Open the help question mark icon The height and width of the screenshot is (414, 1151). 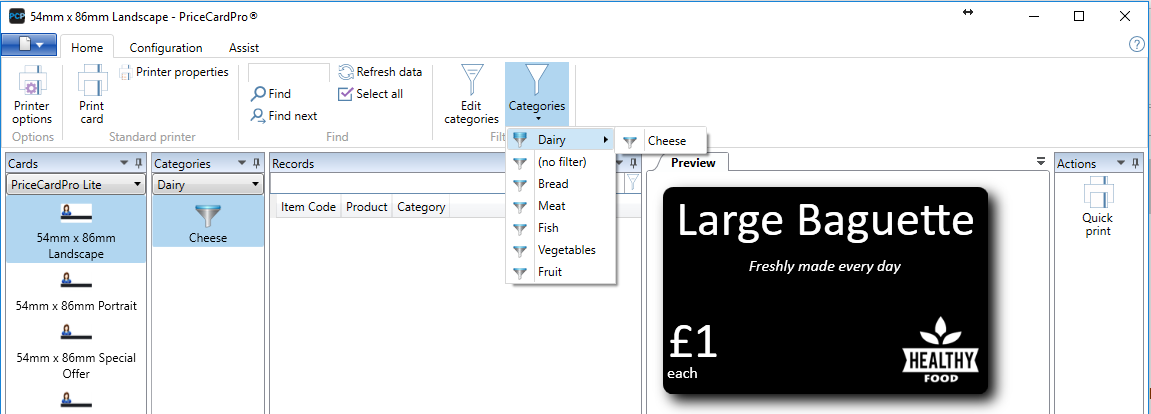1136,45
